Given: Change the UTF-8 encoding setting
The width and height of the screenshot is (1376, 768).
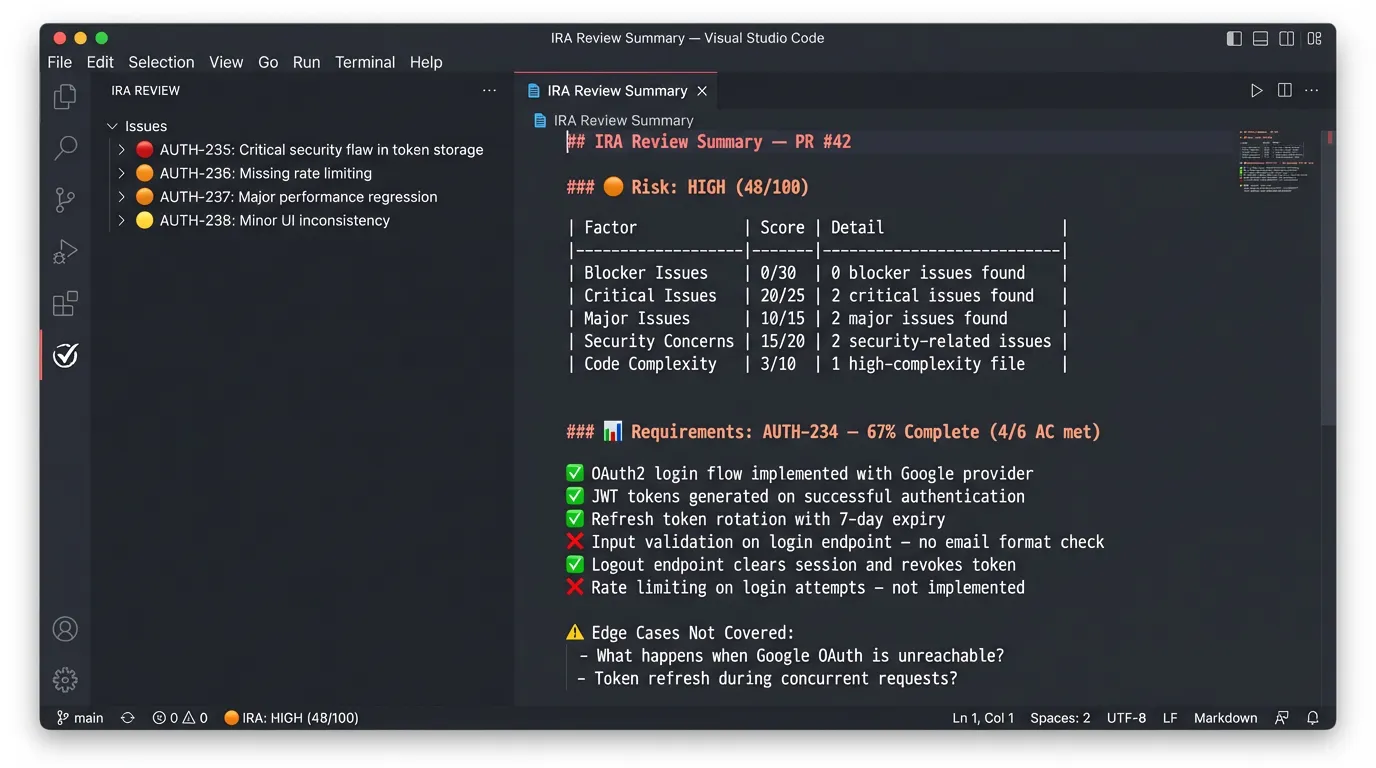Looking at the screenshot, I should click(1126, 718).
